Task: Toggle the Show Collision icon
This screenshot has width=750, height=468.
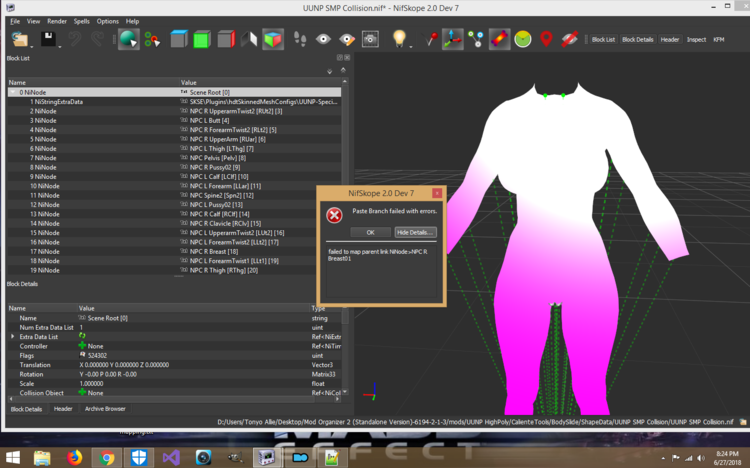Action: click(x=499, y=39)
